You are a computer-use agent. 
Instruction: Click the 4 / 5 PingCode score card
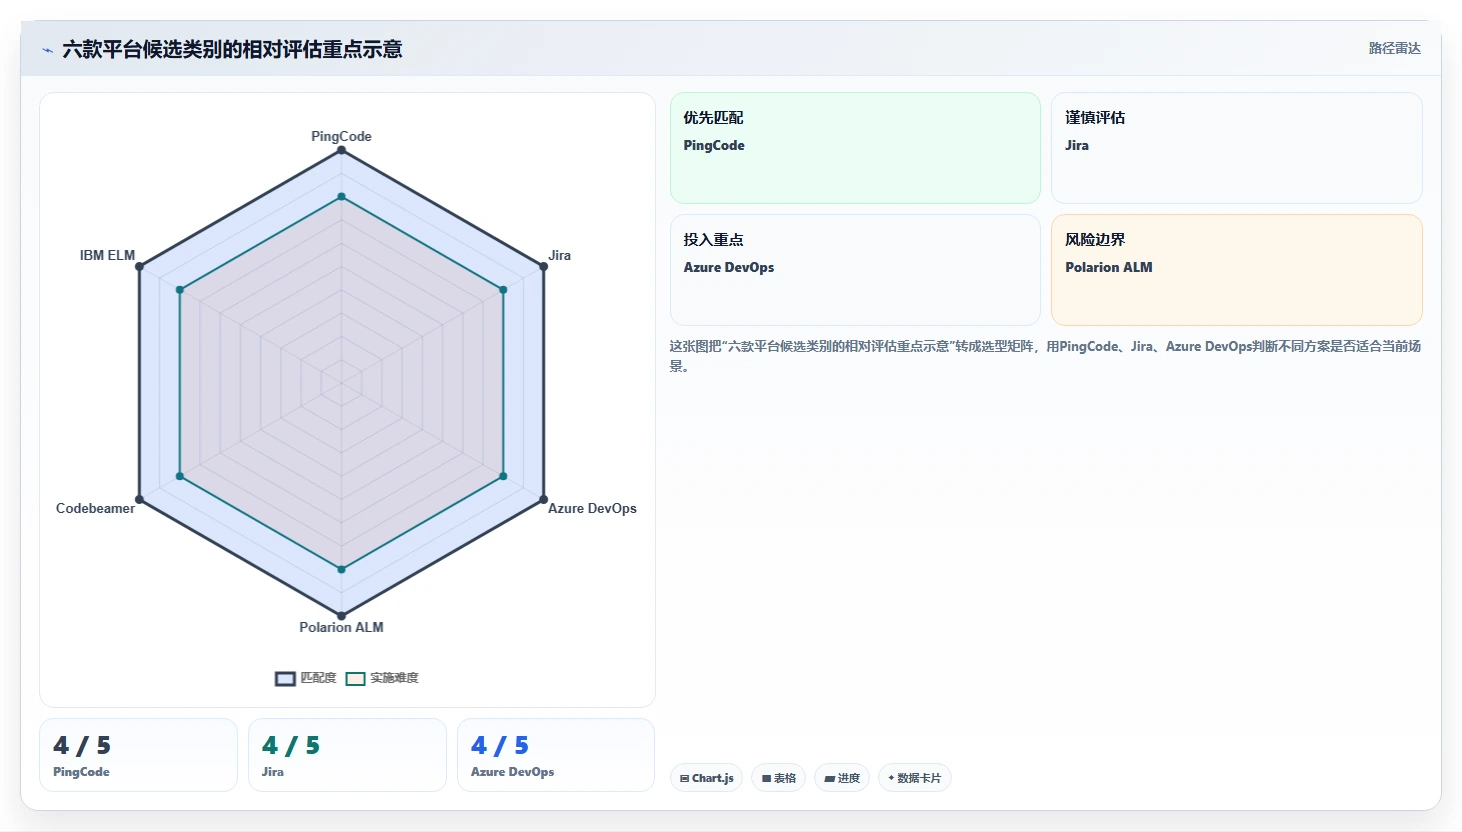point(138,755)
